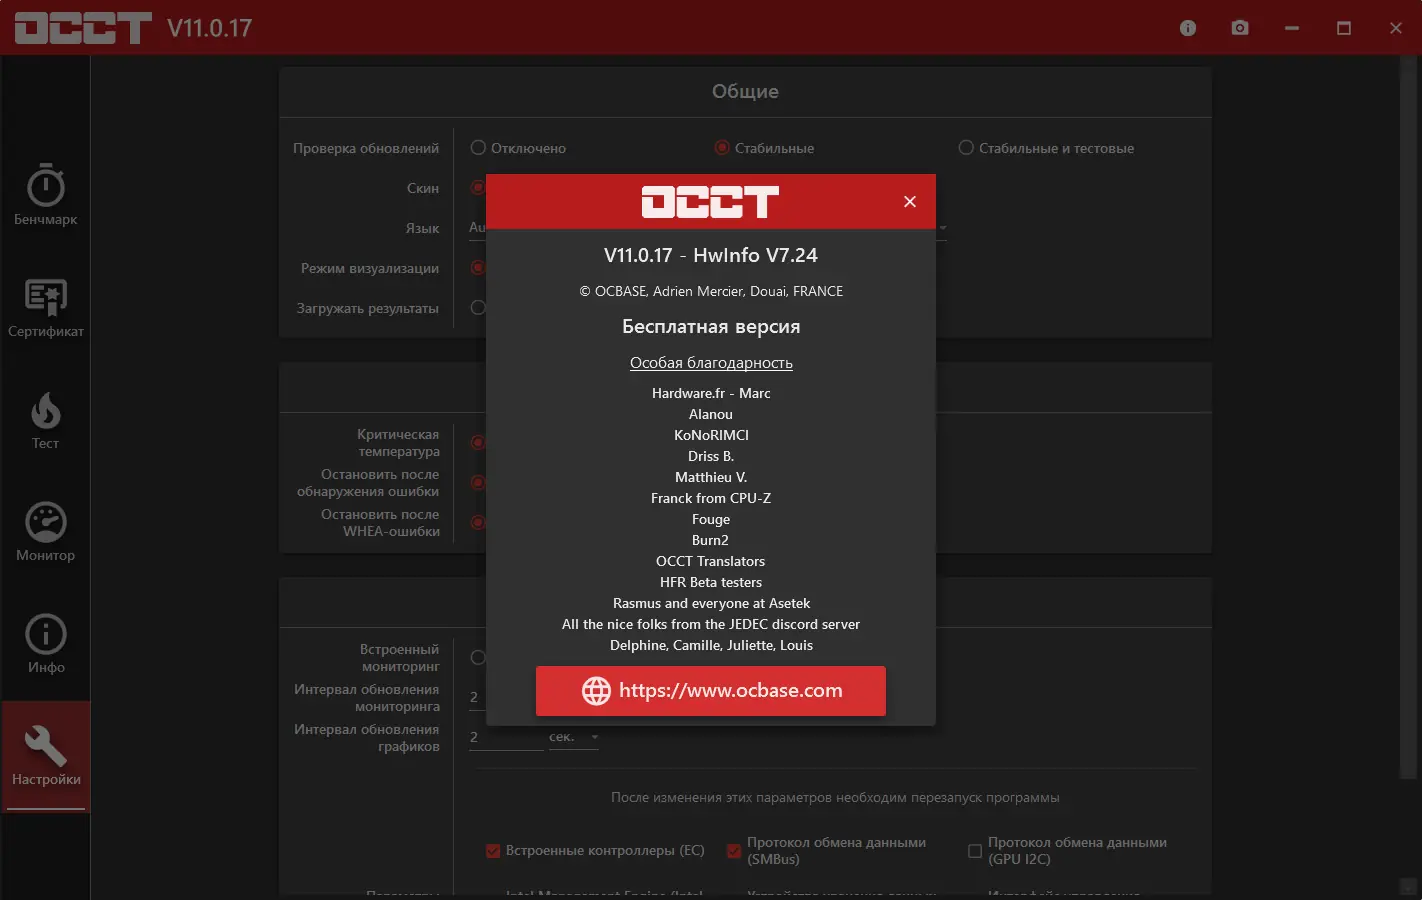
Task: Go to the Тест section
Action: 45,420
